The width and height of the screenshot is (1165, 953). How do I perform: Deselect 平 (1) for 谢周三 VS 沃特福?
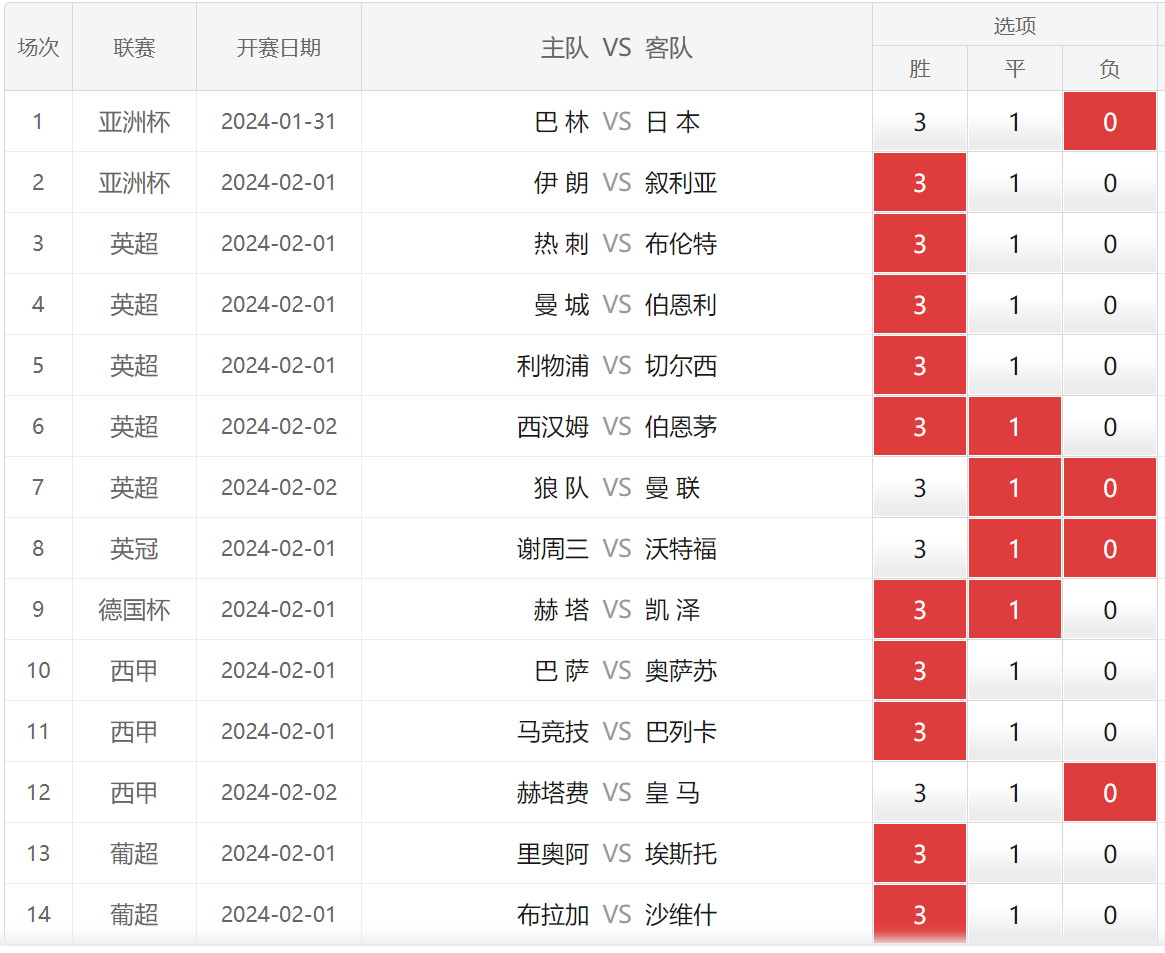pyautogui.click(x=1015, y=548)
